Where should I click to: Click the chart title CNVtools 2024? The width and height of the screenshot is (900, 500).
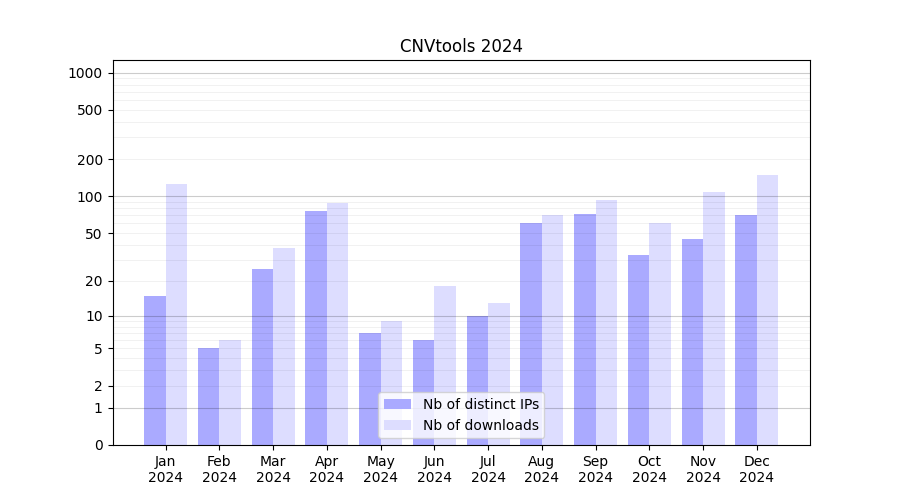(461, 46)
